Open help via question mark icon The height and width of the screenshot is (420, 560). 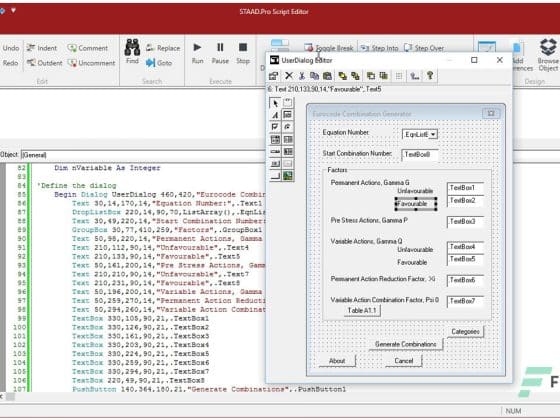(430, 76)
